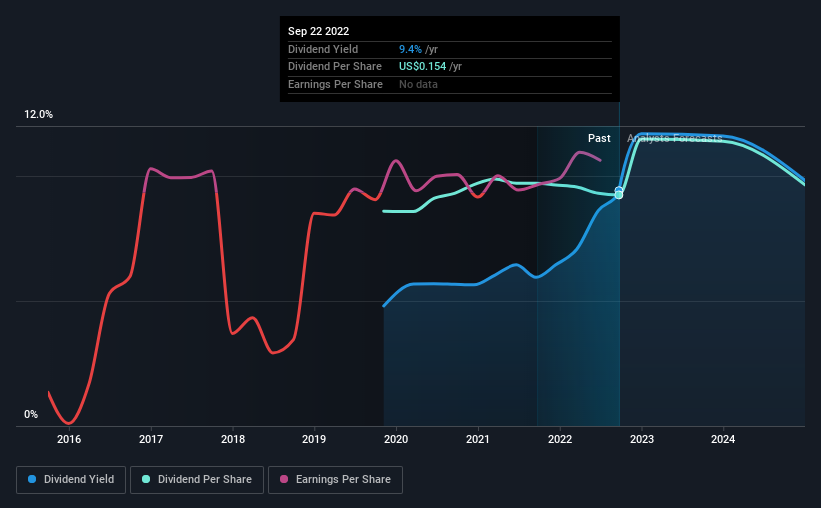The image size is (821, 508).
Task: Click the teal Dividend Per Share legend dot
Action: coord(146,479)
